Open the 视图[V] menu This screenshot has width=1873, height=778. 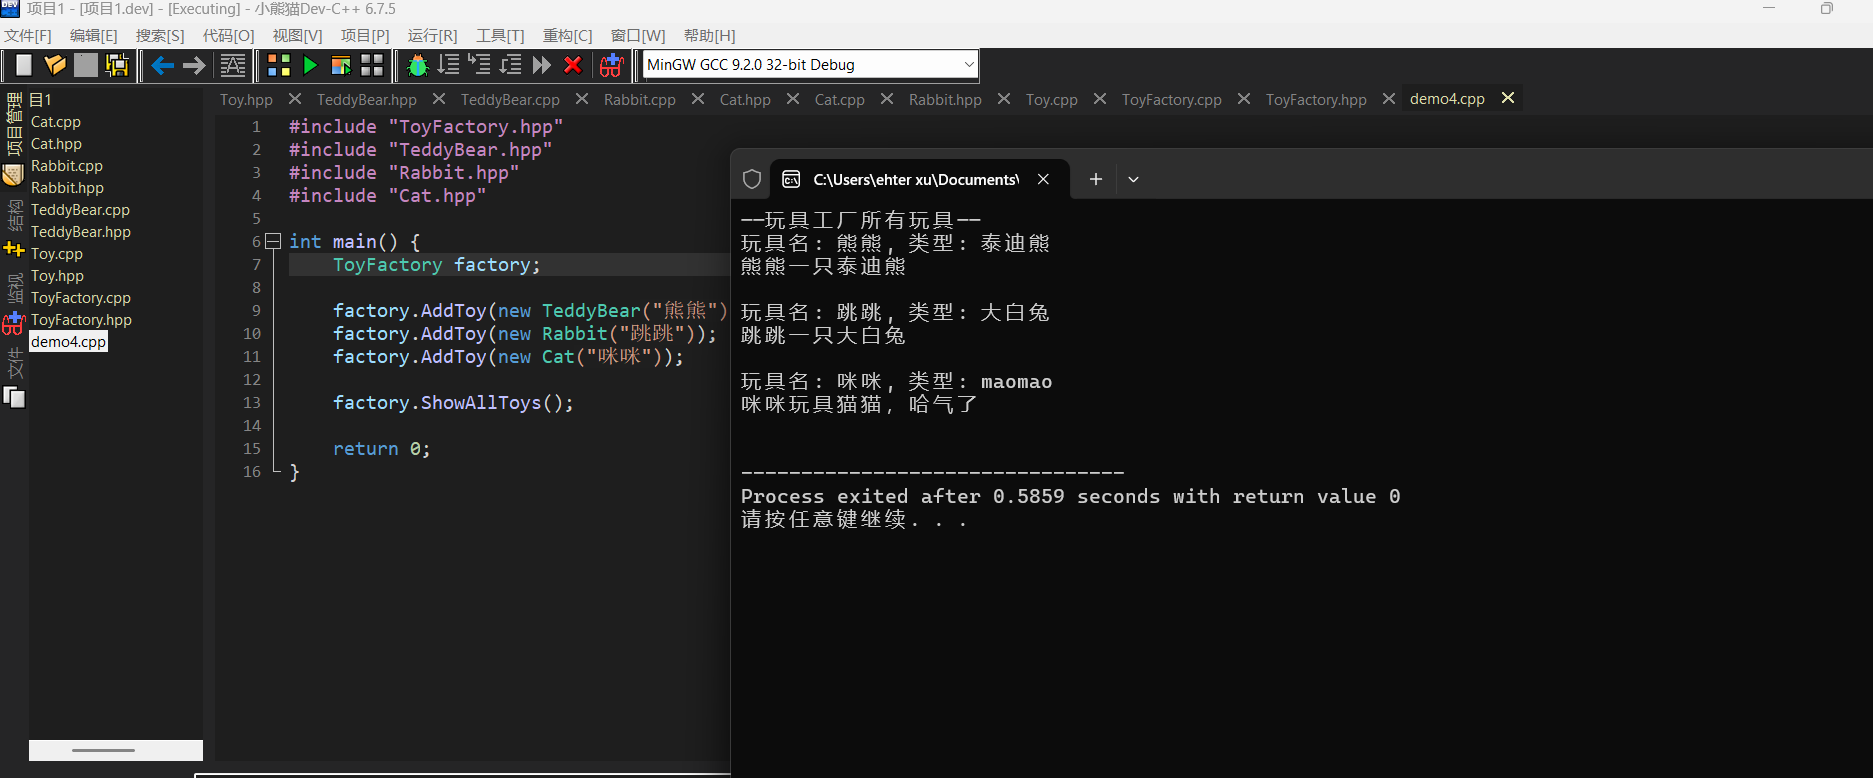[x=298, y=36]
